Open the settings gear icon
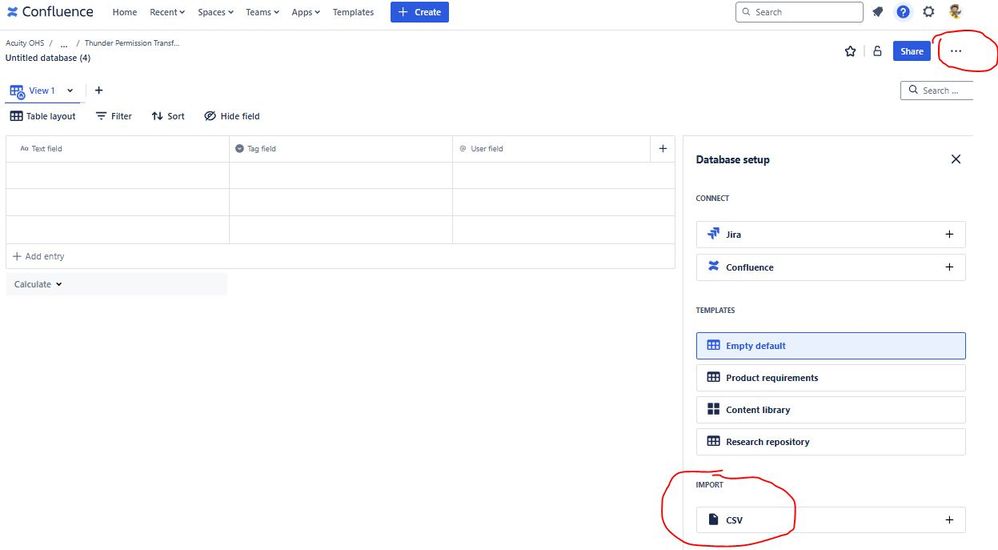Image resolution: width=998 pixels, height=550 pixels. click(929, 12)
